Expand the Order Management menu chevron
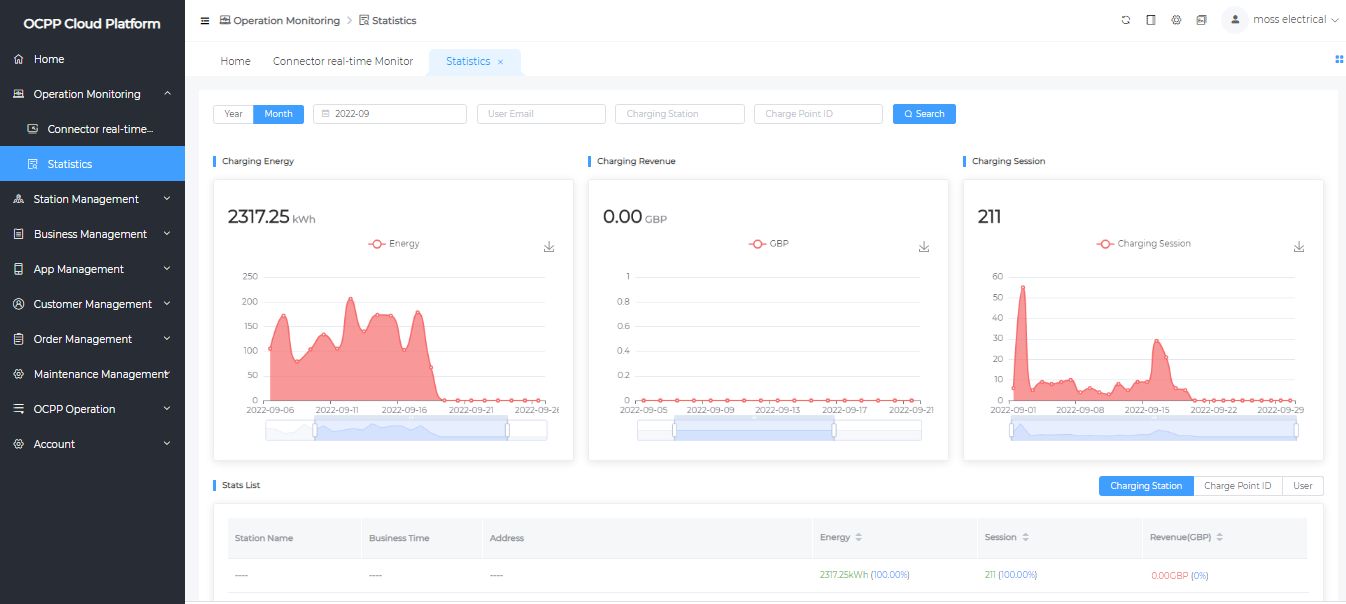 [x=167, y=339]
